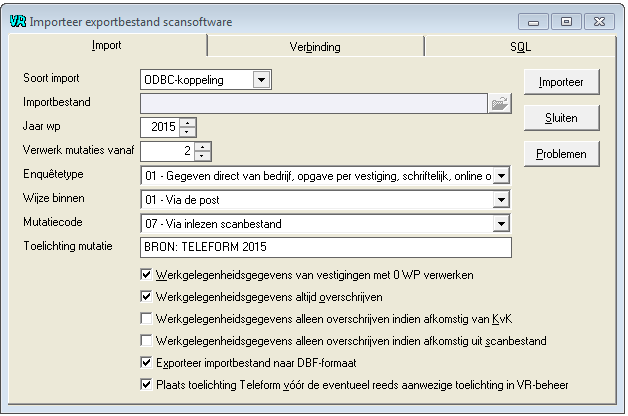Increase the Jaar wp value with up arrow
Screen dimensions: 628x416
click(187, 123)
